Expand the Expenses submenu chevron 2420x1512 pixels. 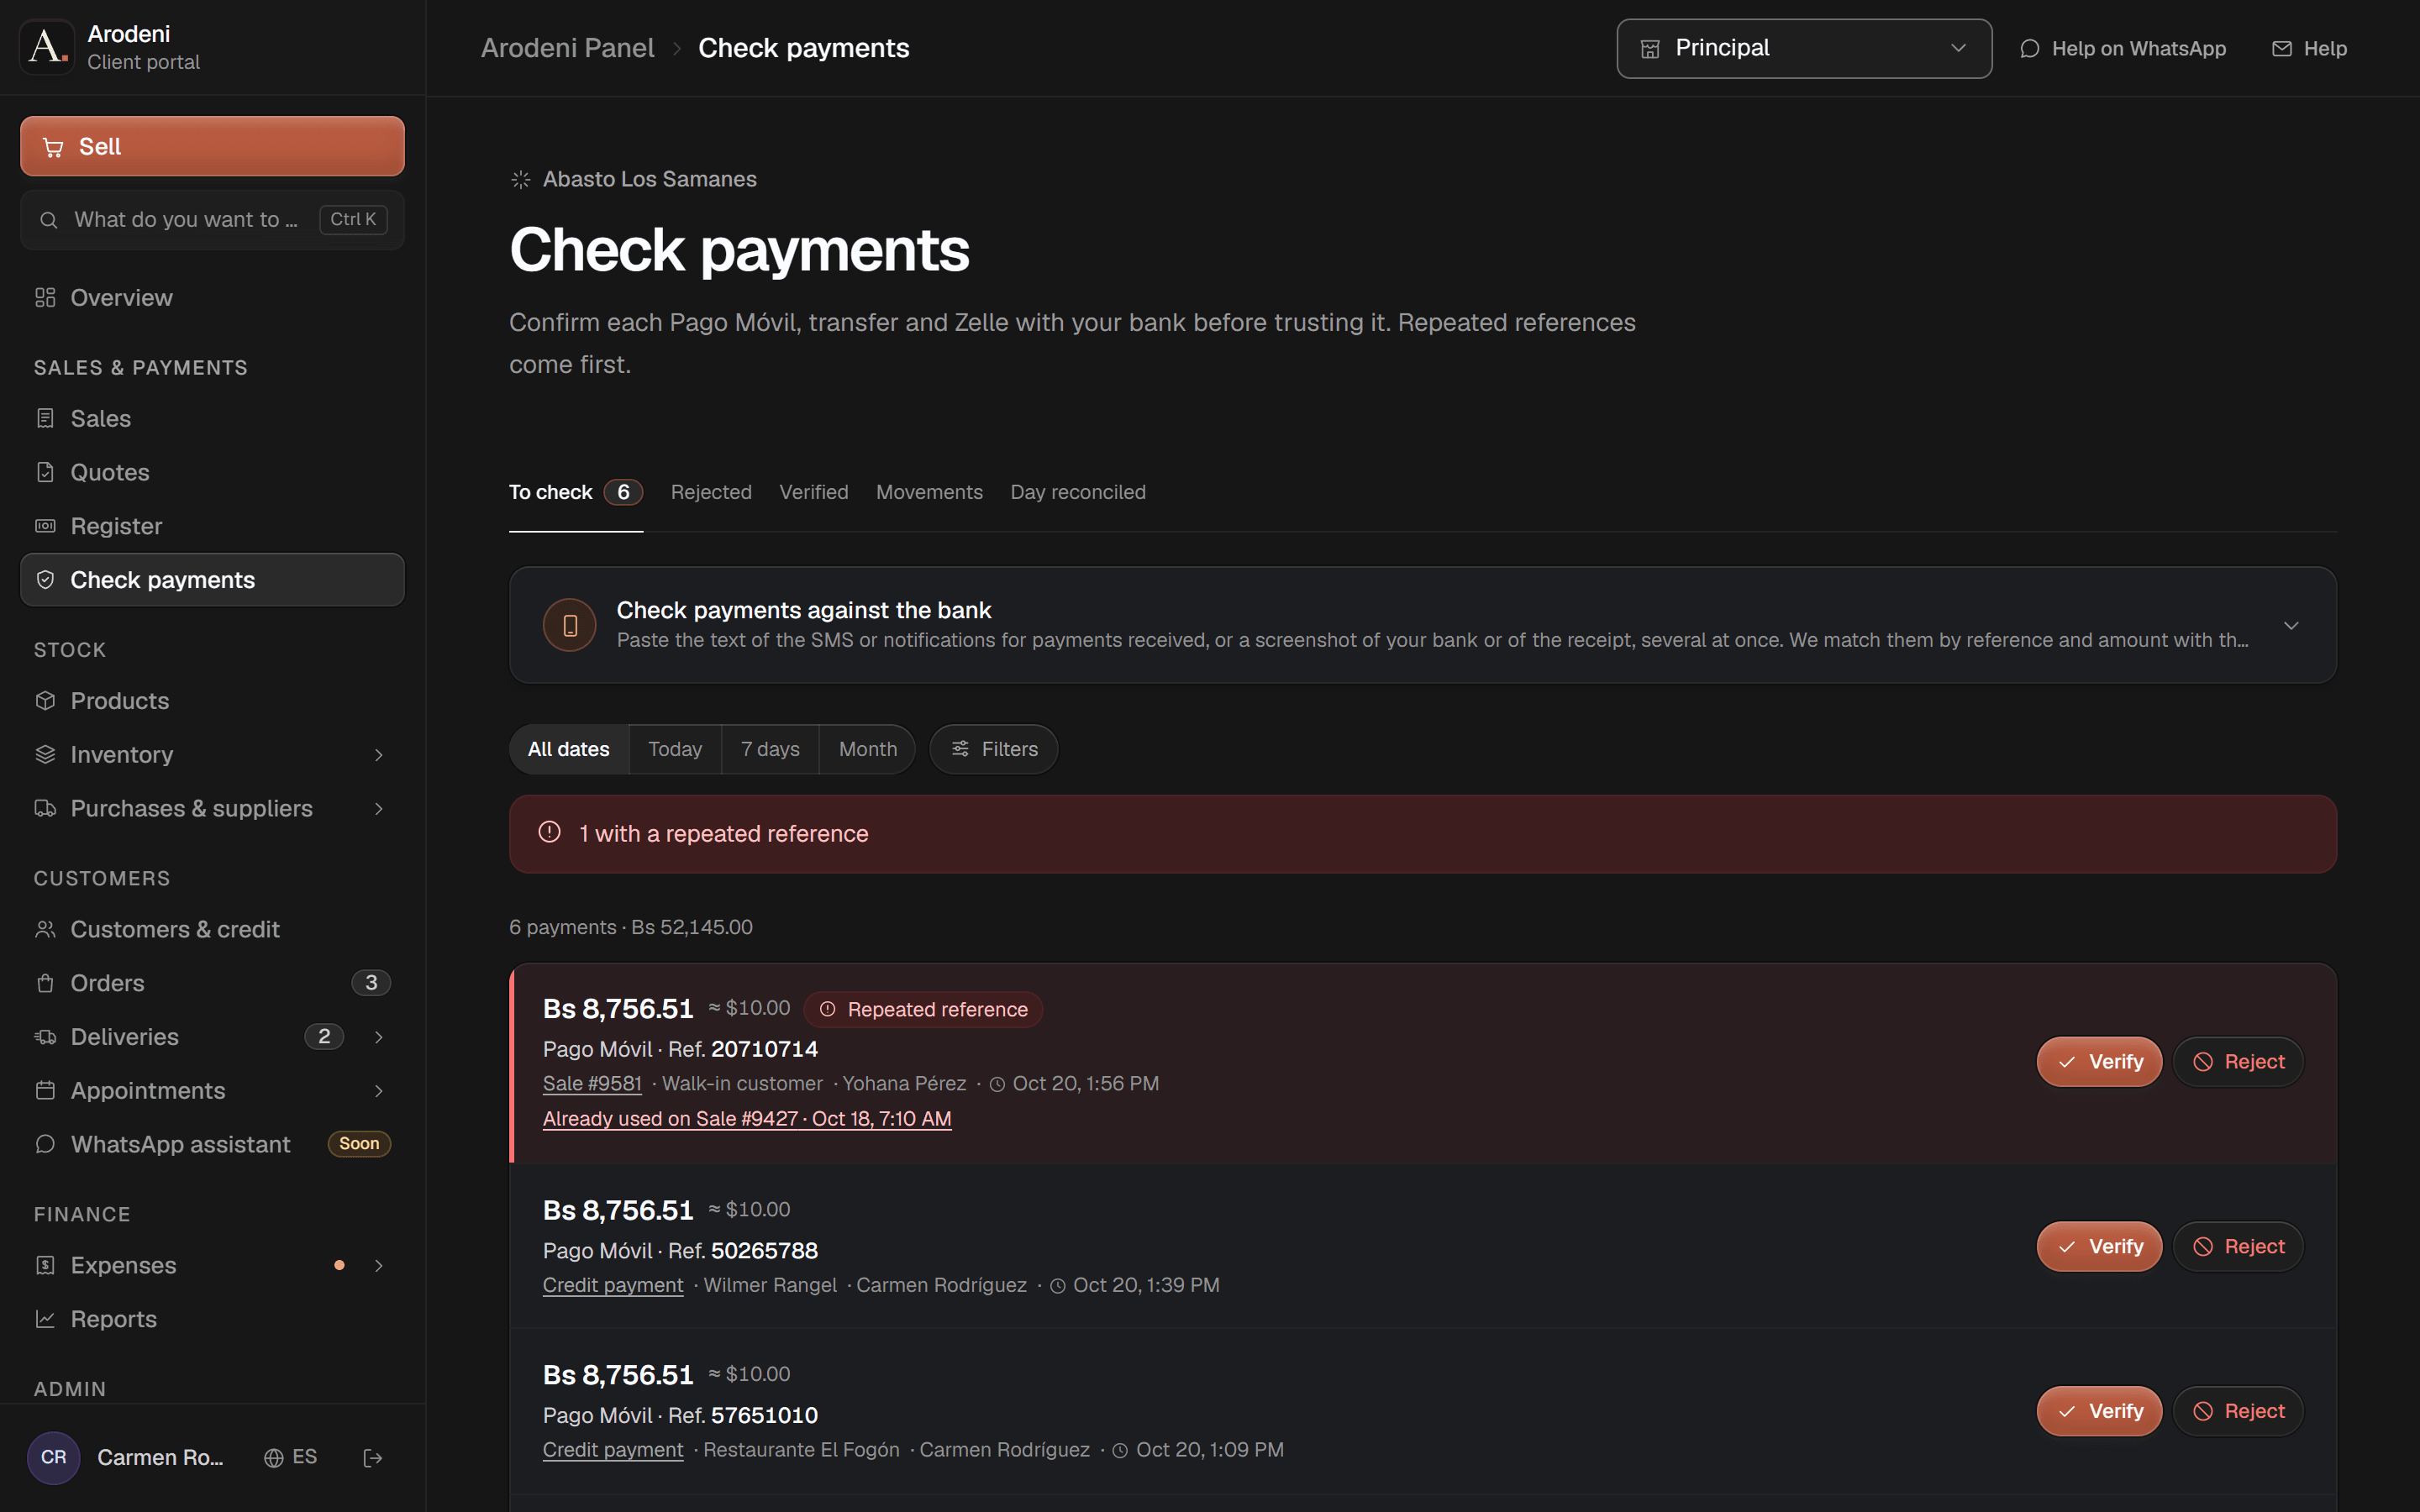[x=379, y=1266]
